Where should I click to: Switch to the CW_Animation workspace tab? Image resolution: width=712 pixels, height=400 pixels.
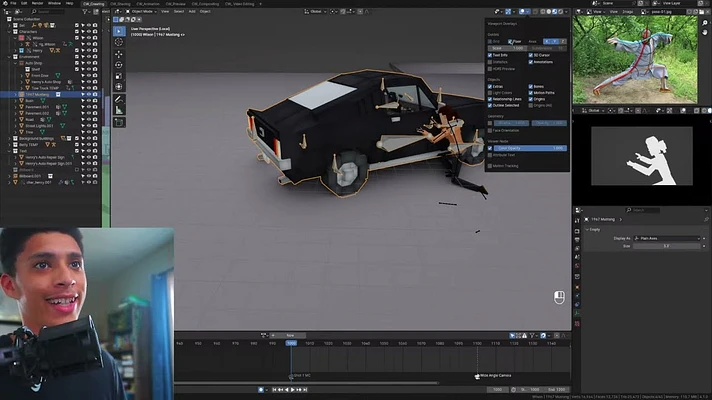(148, 4)
